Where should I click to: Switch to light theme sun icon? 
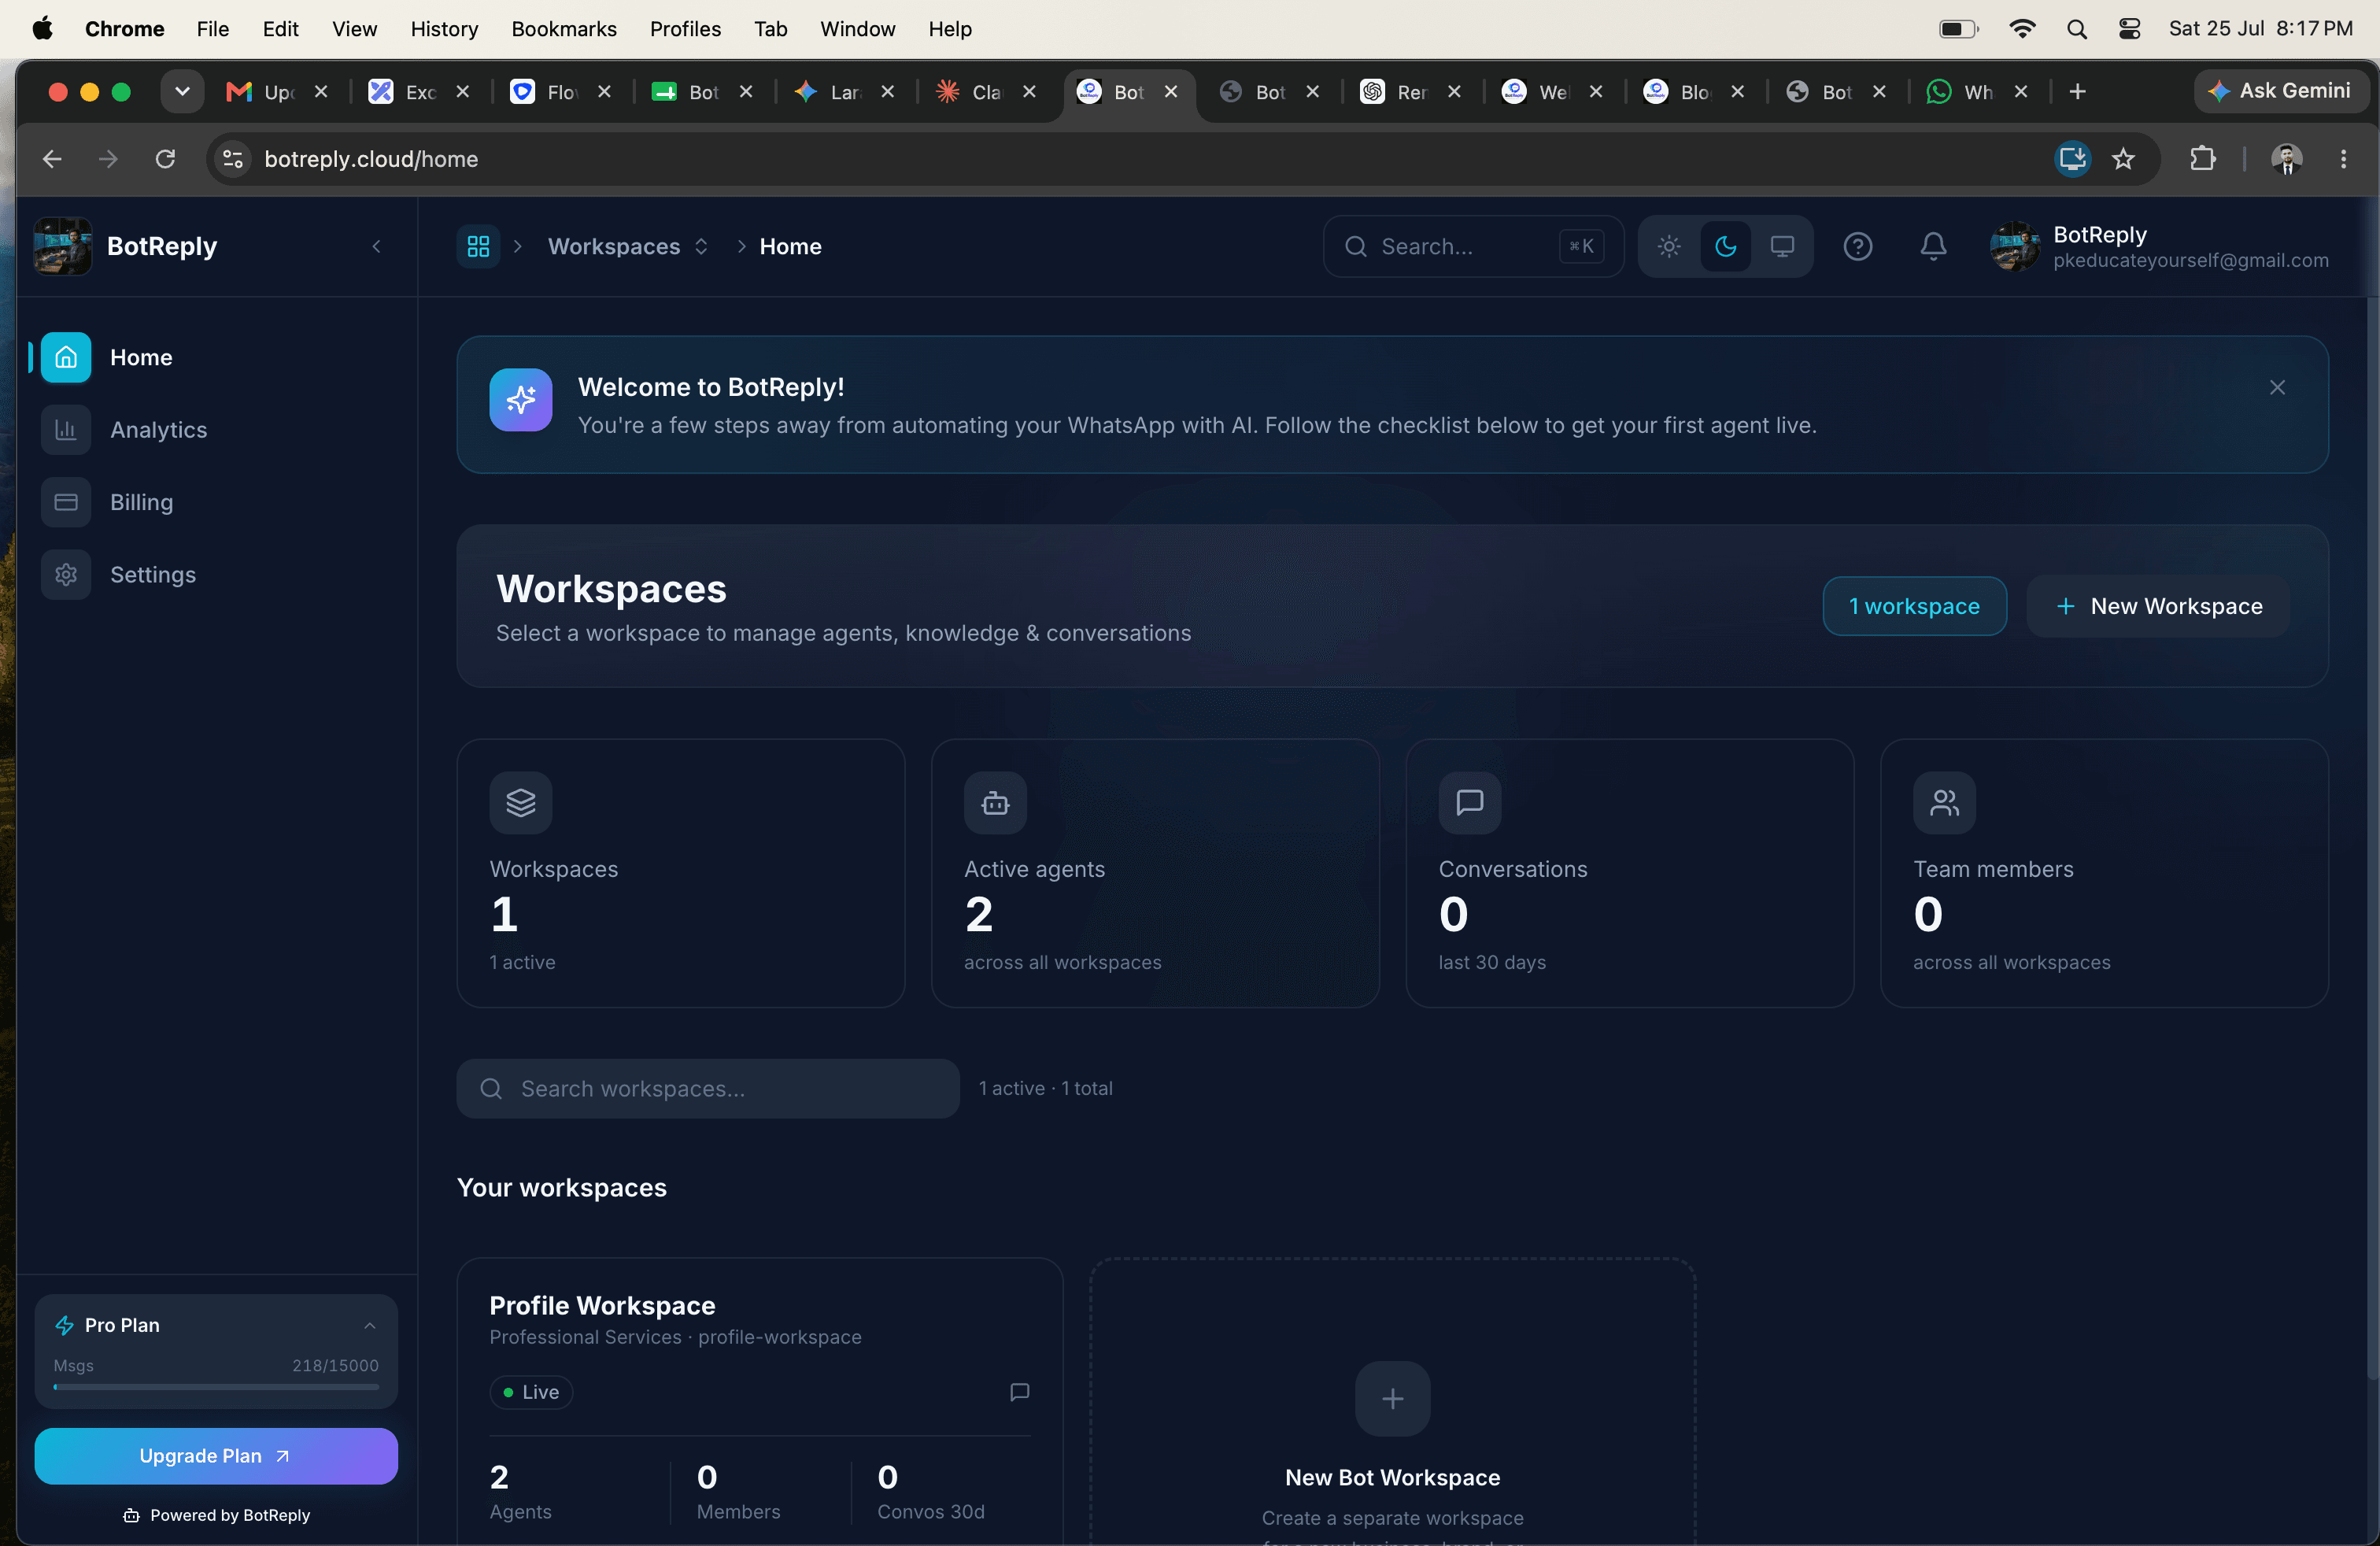point(1669,246)
